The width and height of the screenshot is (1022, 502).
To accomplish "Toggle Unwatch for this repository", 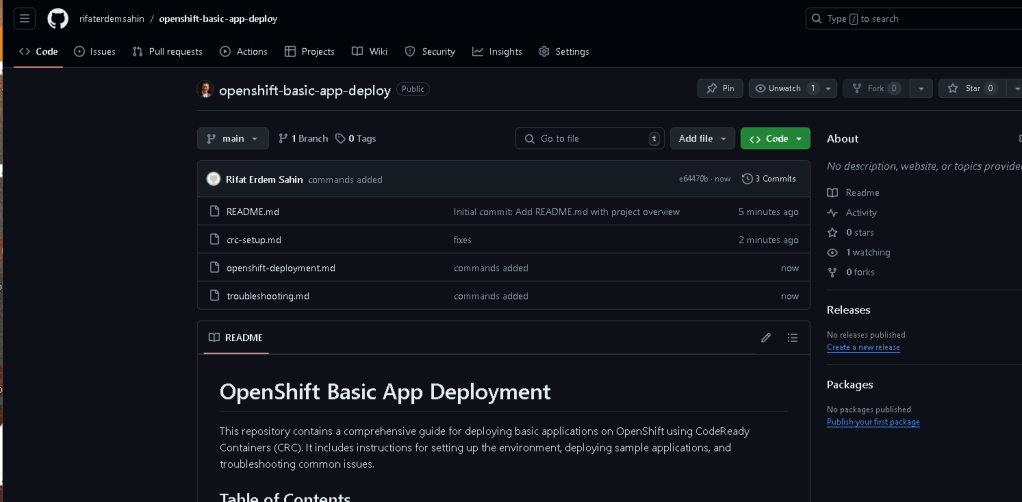I will pyautogui.click(x=784, y=89).
